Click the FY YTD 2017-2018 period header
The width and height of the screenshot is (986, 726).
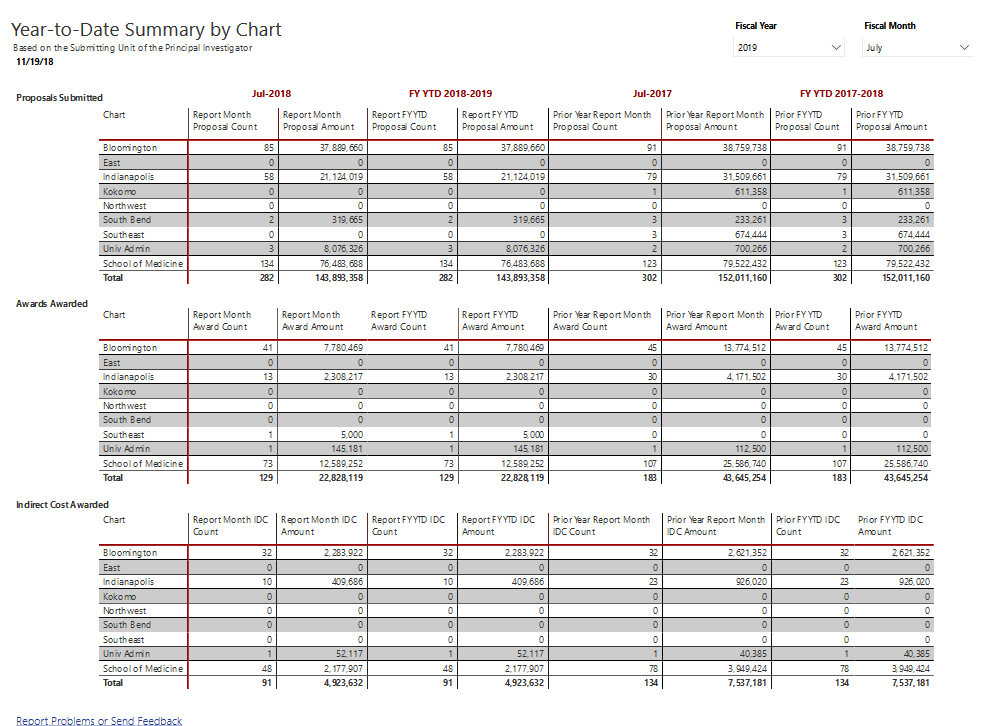coord(841,93)
